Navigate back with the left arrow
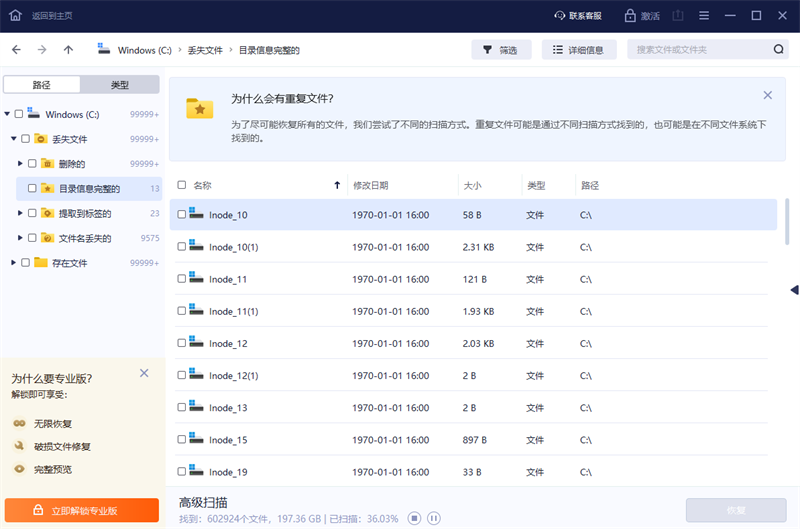Image resolution: width=800 pixels, height=529 pixels. pyautogui.click(x=16, y=50)
